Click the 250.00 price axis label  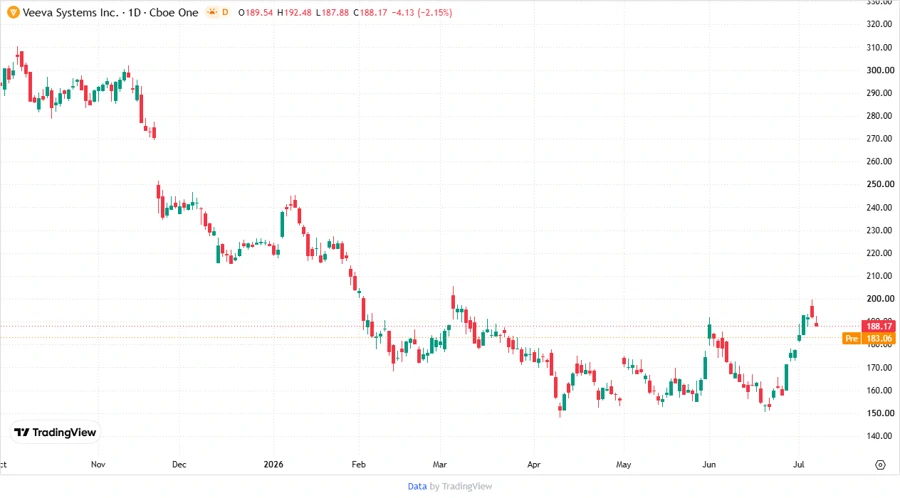pyautogui.click(x=880, y=184)
